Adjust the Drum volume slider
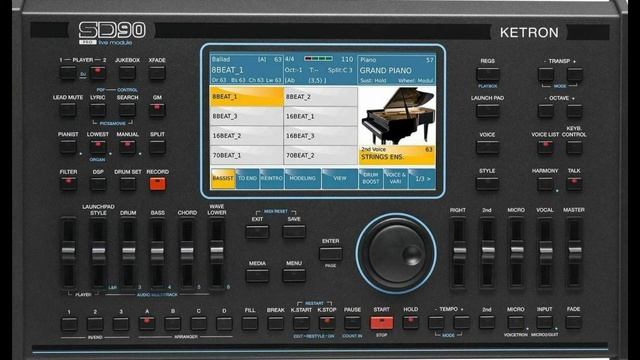Image resolution: width=640 pixels, height=360 pixels. (128, 251)
